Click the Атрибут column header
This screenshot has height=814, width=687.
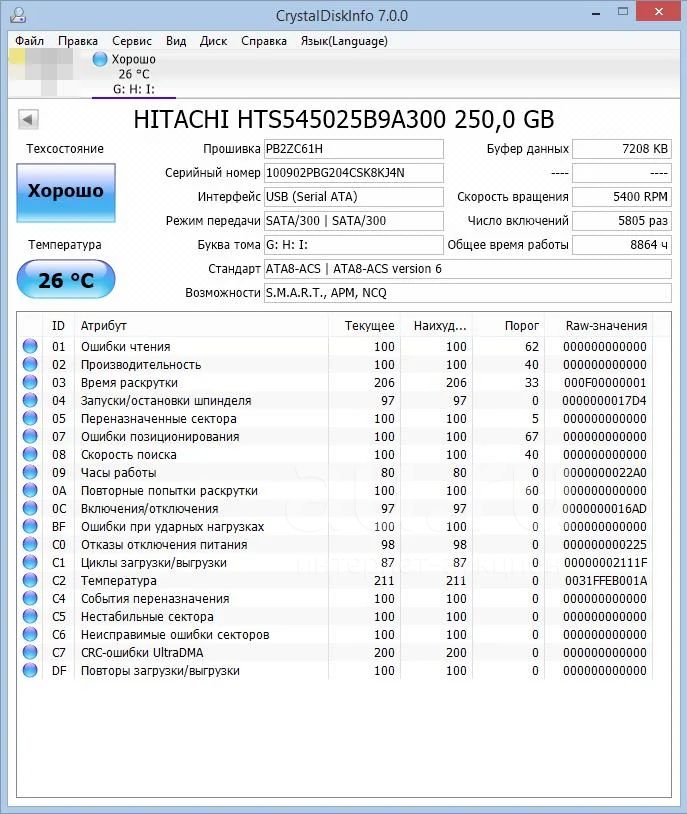201,325
